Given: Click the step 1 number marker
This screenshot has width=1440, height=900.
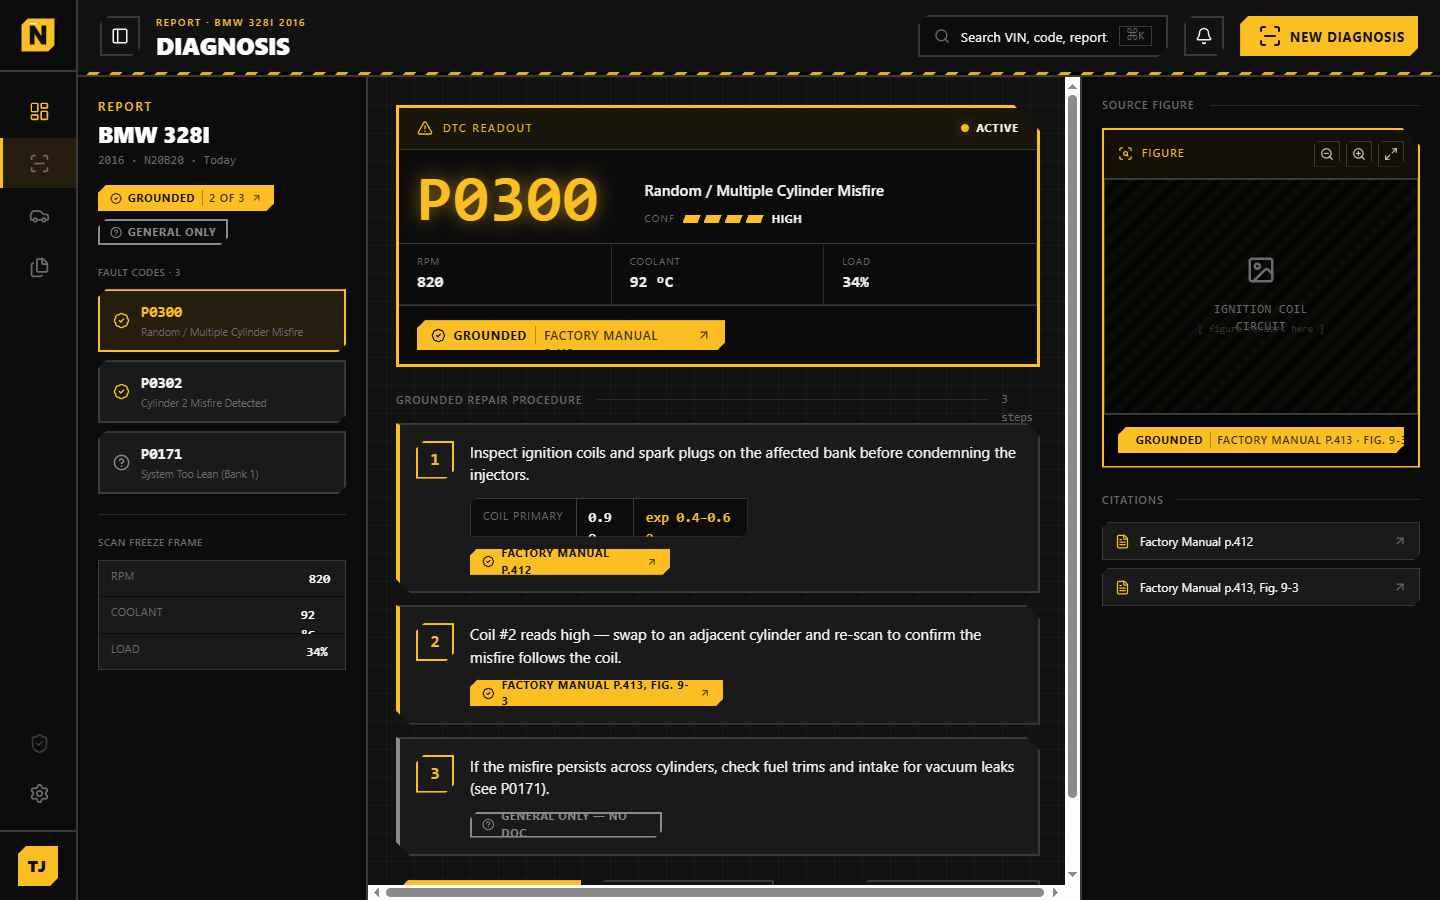Looking at the screenshot, I should click(x=435, y=460).
